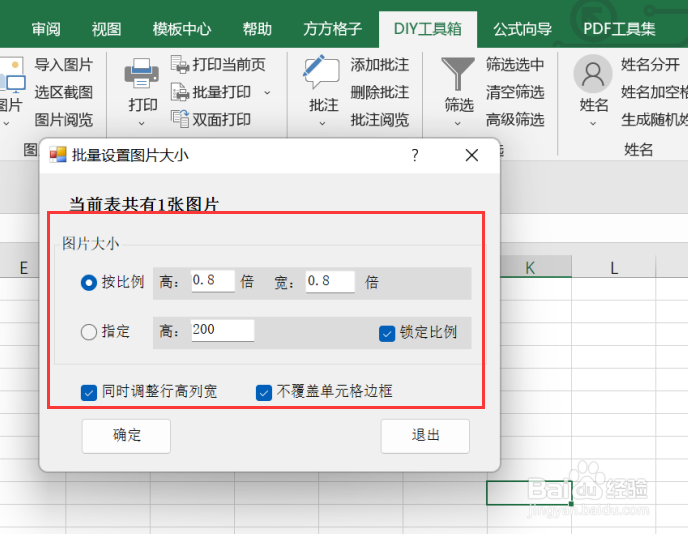The image size is (688, 534).
Task: Open the PDF工具集 tab
Action: pyautogui.click(x=619, y=29)
